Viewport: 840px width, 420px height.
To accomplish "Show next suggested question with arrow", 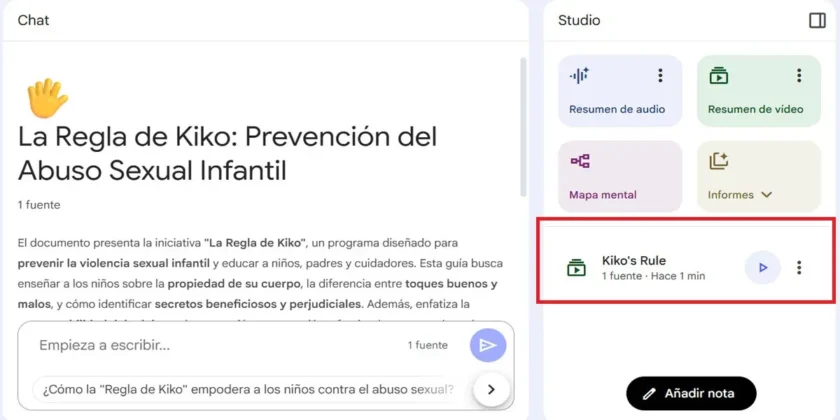I will pos(491,389).
